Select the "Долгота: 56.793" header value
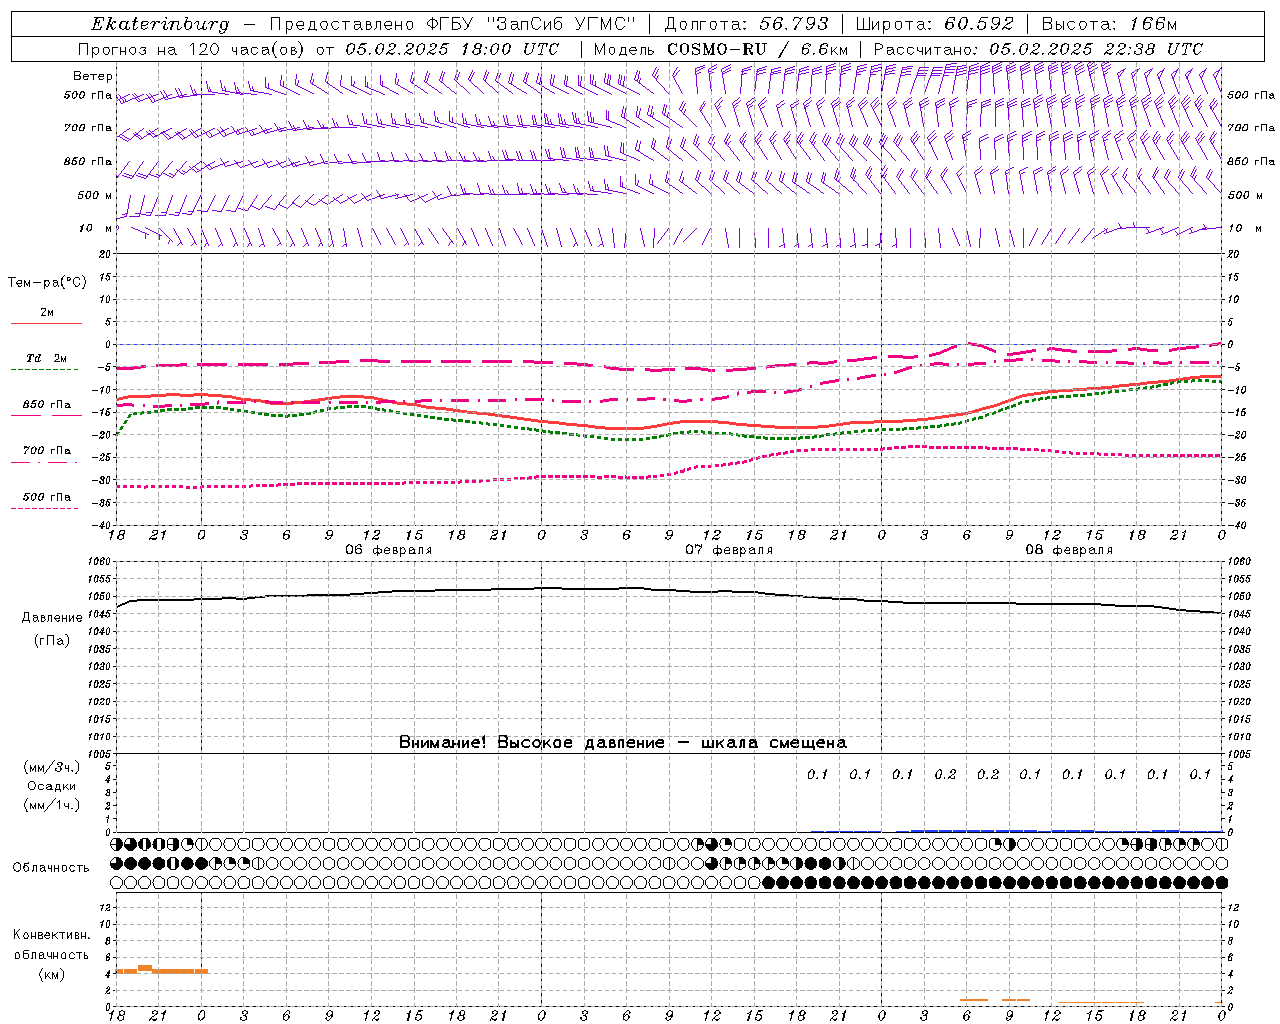Screen dimensions: 1280x1024 click(746, 24)
